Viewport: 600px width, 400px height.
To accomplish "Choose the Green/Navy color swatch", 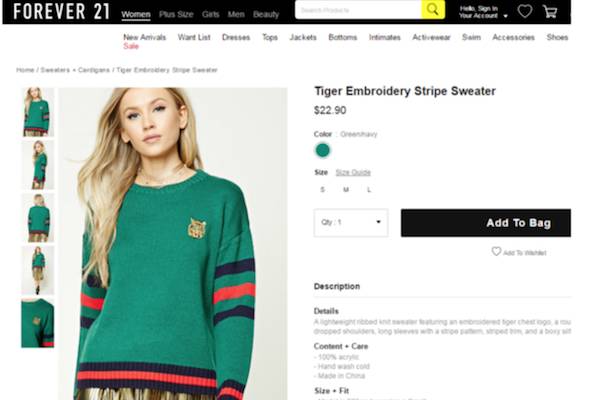I will (323, 150).
